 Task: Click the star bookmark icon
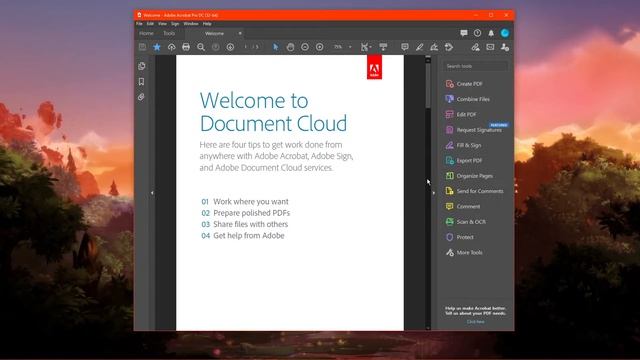point(157,47)
